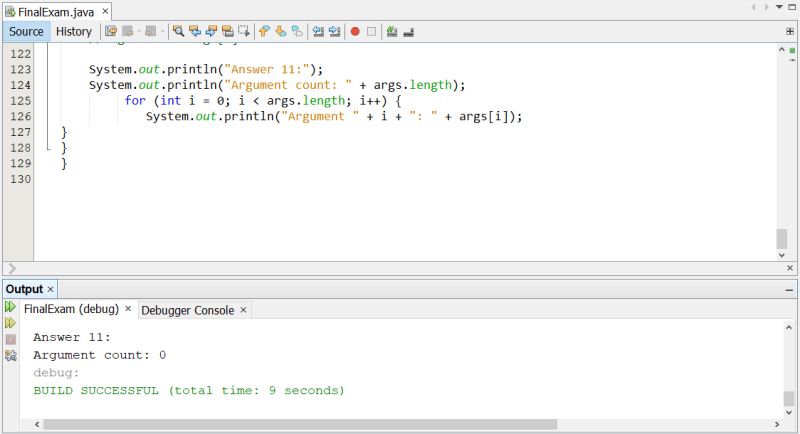800x434 pixels.
Task: Click the Output vertical scrollbar thumb
Action: tap(789, 398)
